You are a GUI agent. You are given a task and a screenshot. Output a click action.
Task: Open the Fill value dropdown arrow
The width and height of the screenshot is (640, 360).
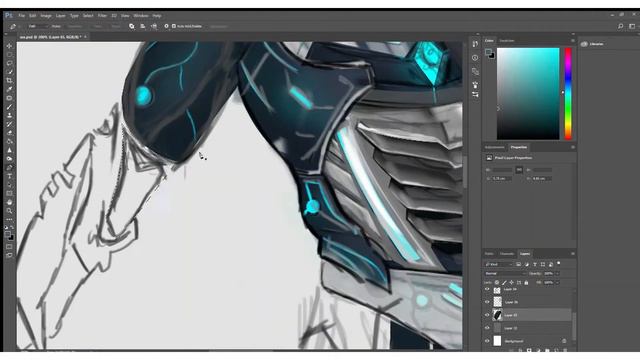pos(557,282)
